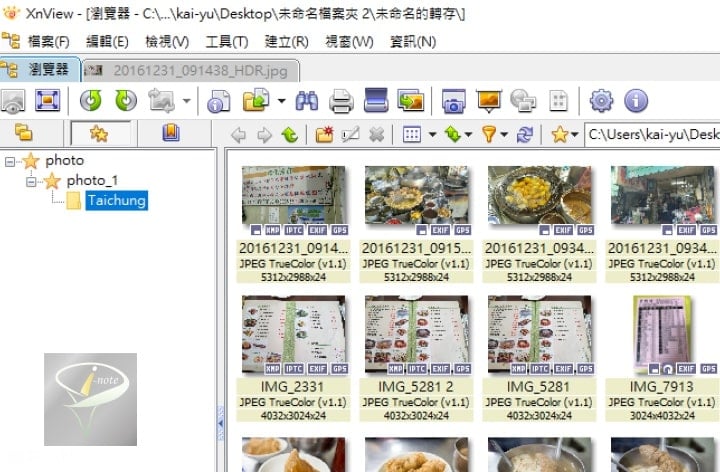This screenshot has height=472, width=720.
Task: Open the 檢視(V) menu
Action: pos(167,42)
